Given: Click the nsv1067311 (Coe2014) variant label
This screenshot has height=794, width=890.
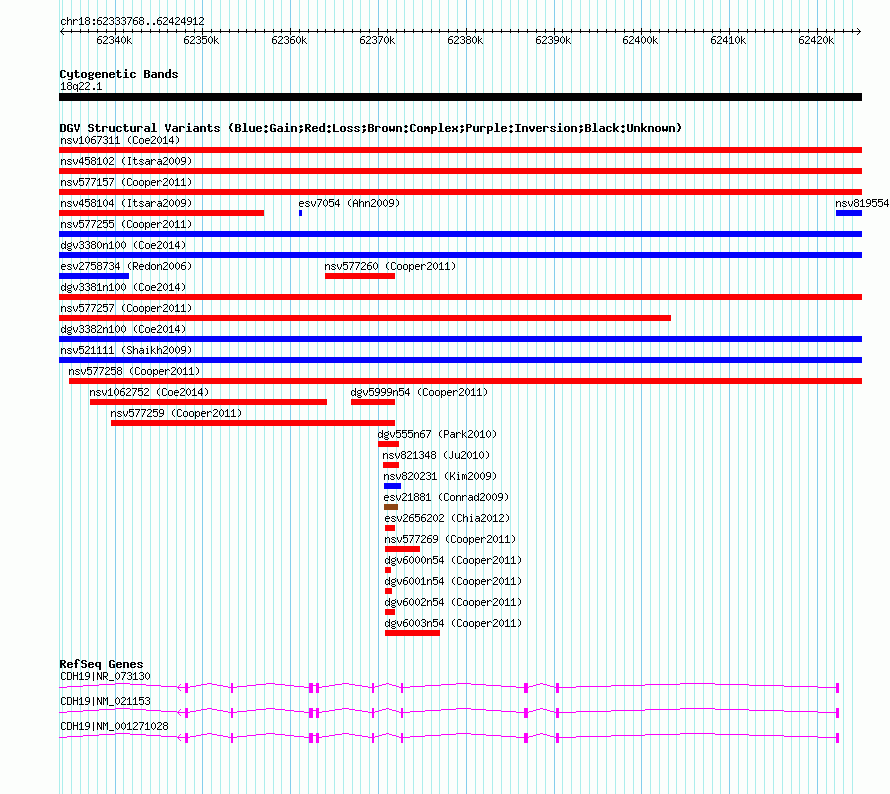Looking at the screenshot, I should pyautogui.click(x=120, y=140).
